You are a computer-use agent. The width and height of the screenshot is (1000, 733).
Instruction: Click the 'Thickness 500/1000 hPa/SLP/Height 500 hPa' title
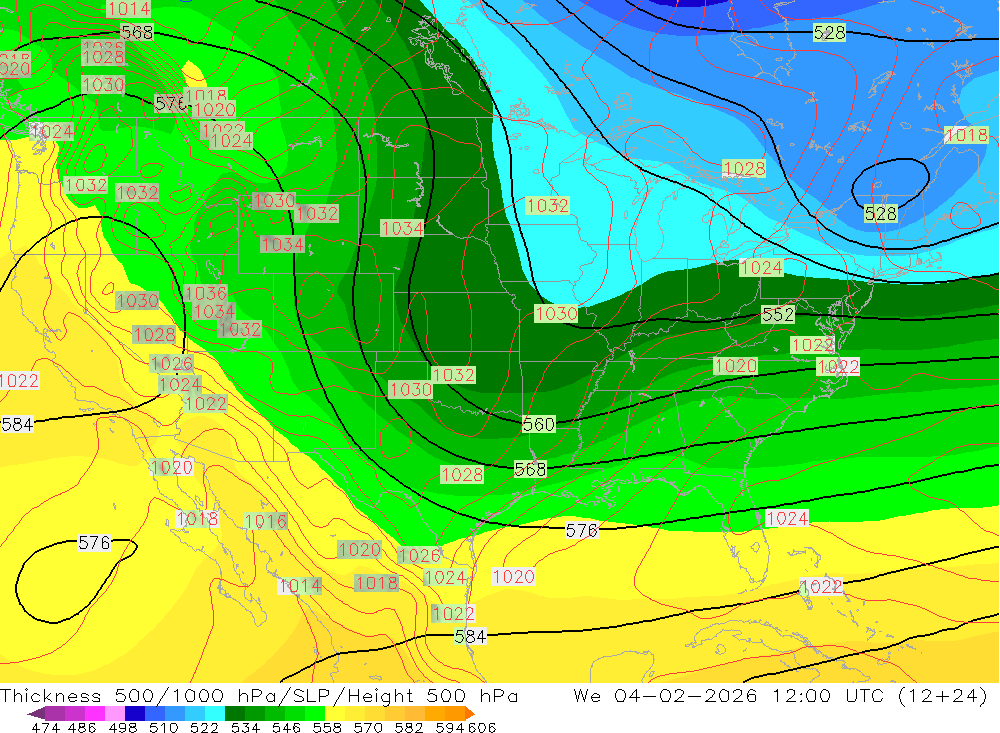259,695
